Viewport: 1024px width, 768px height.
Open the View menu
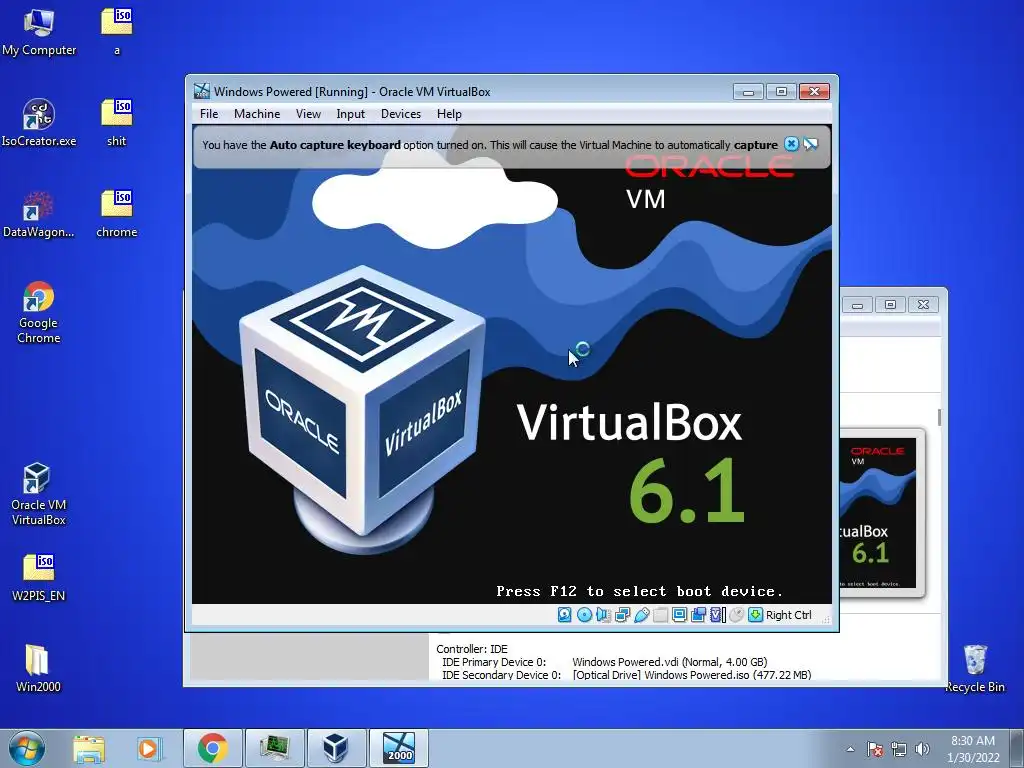pos(308,114)
